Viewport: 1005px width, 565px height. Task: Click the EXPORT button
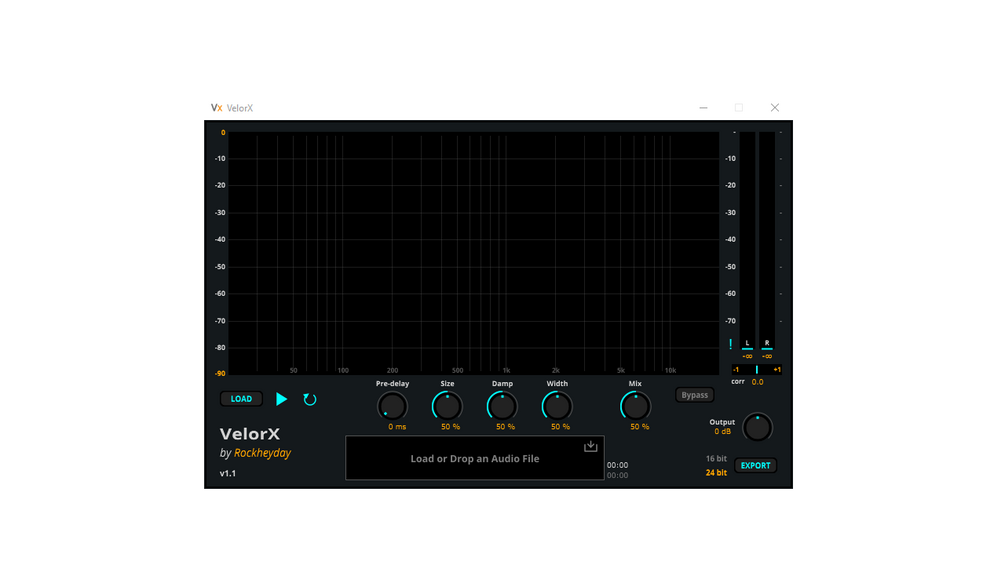(x=756, y=466)
